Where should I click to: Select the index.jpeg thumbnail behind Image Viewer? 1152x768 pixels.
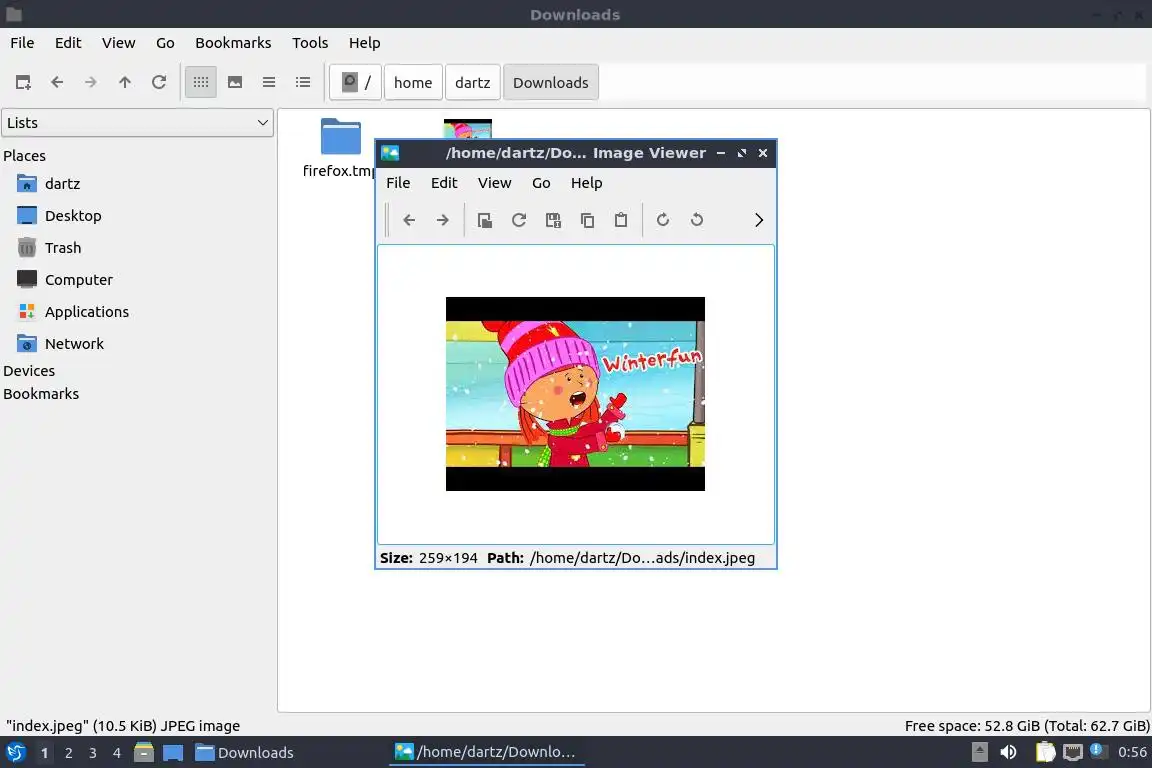468,129
